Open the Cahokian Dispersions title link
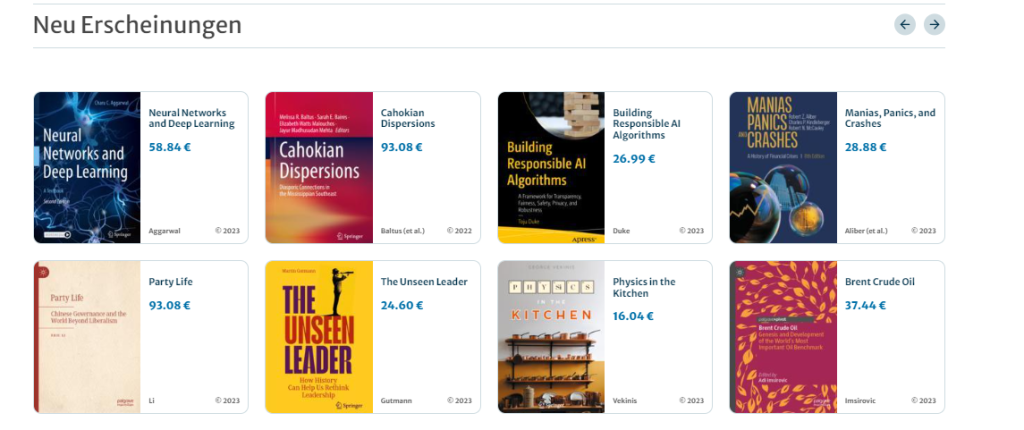 [408, 118]
